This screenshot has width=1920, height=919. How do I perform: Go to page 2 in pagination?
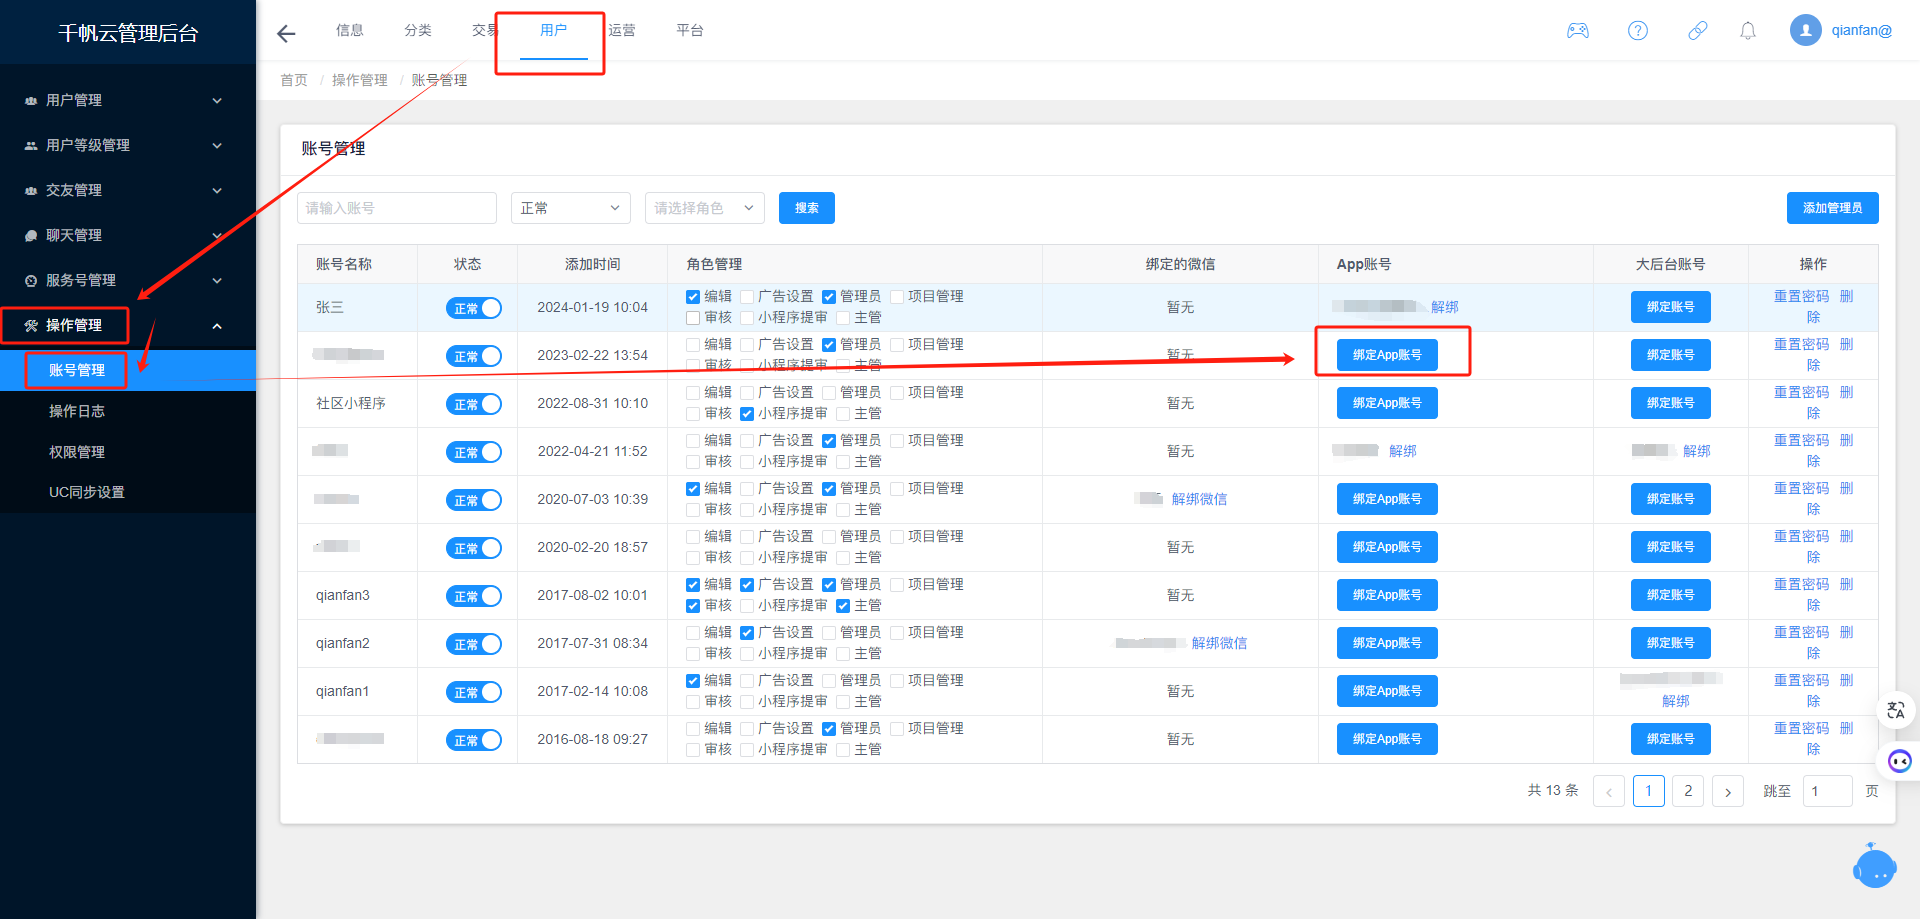[x=1688, y=791]
